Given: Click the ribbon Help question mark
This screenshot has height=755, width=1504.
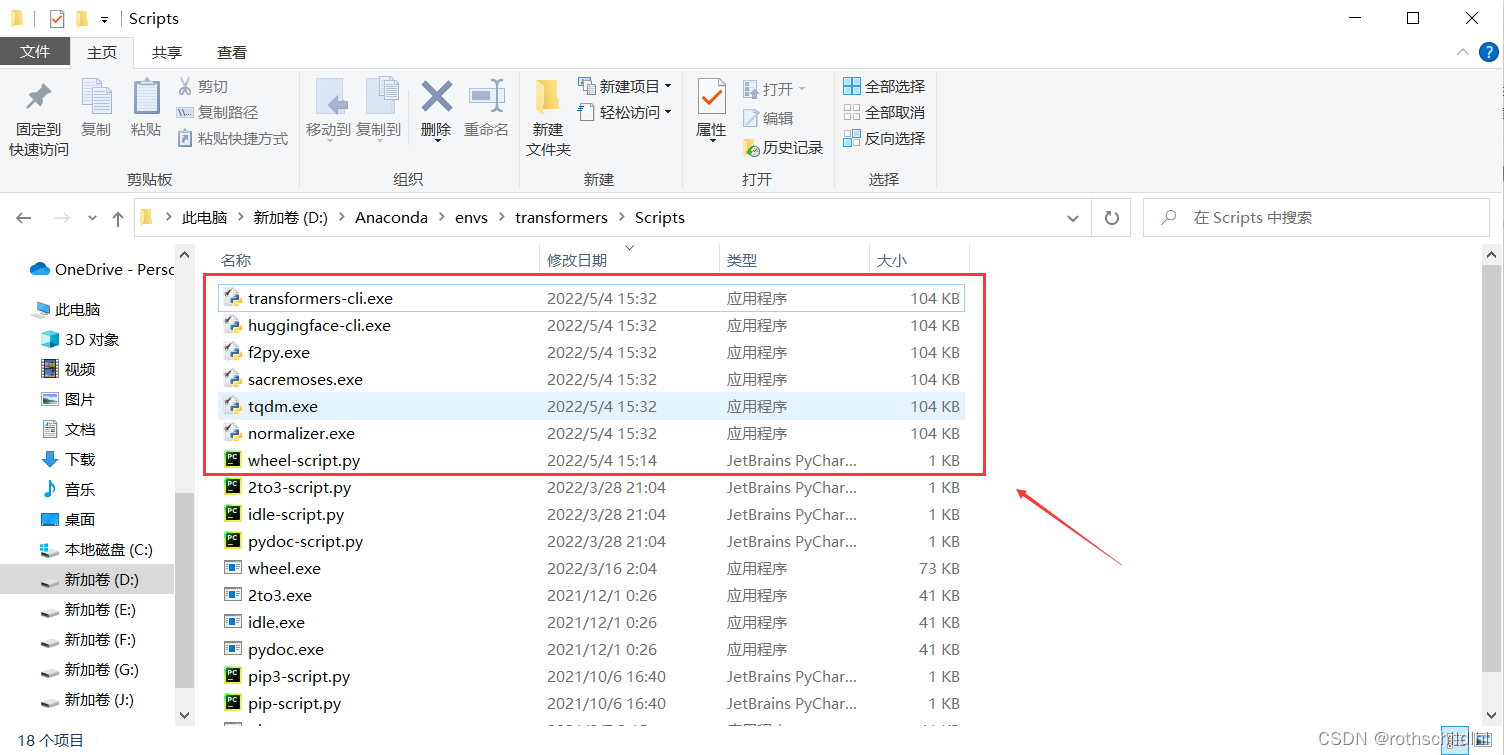Looking at the screenshot, I should coord(1490,52).
